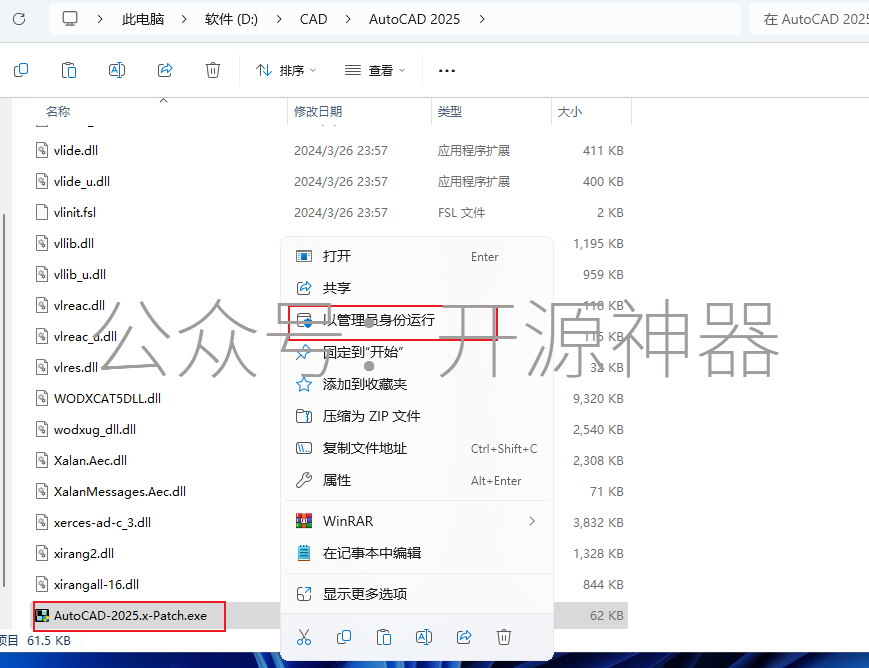Click the Copy icon in the Explorer toolbar

point(21,70)
